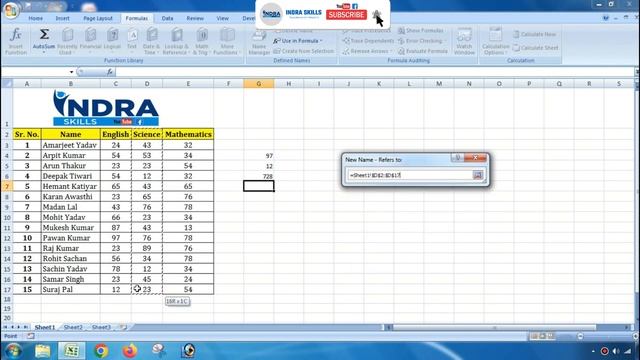This screenshot has width=640, height=360.
Task: Click cell G6 showing 728
Action: [259, 176]
